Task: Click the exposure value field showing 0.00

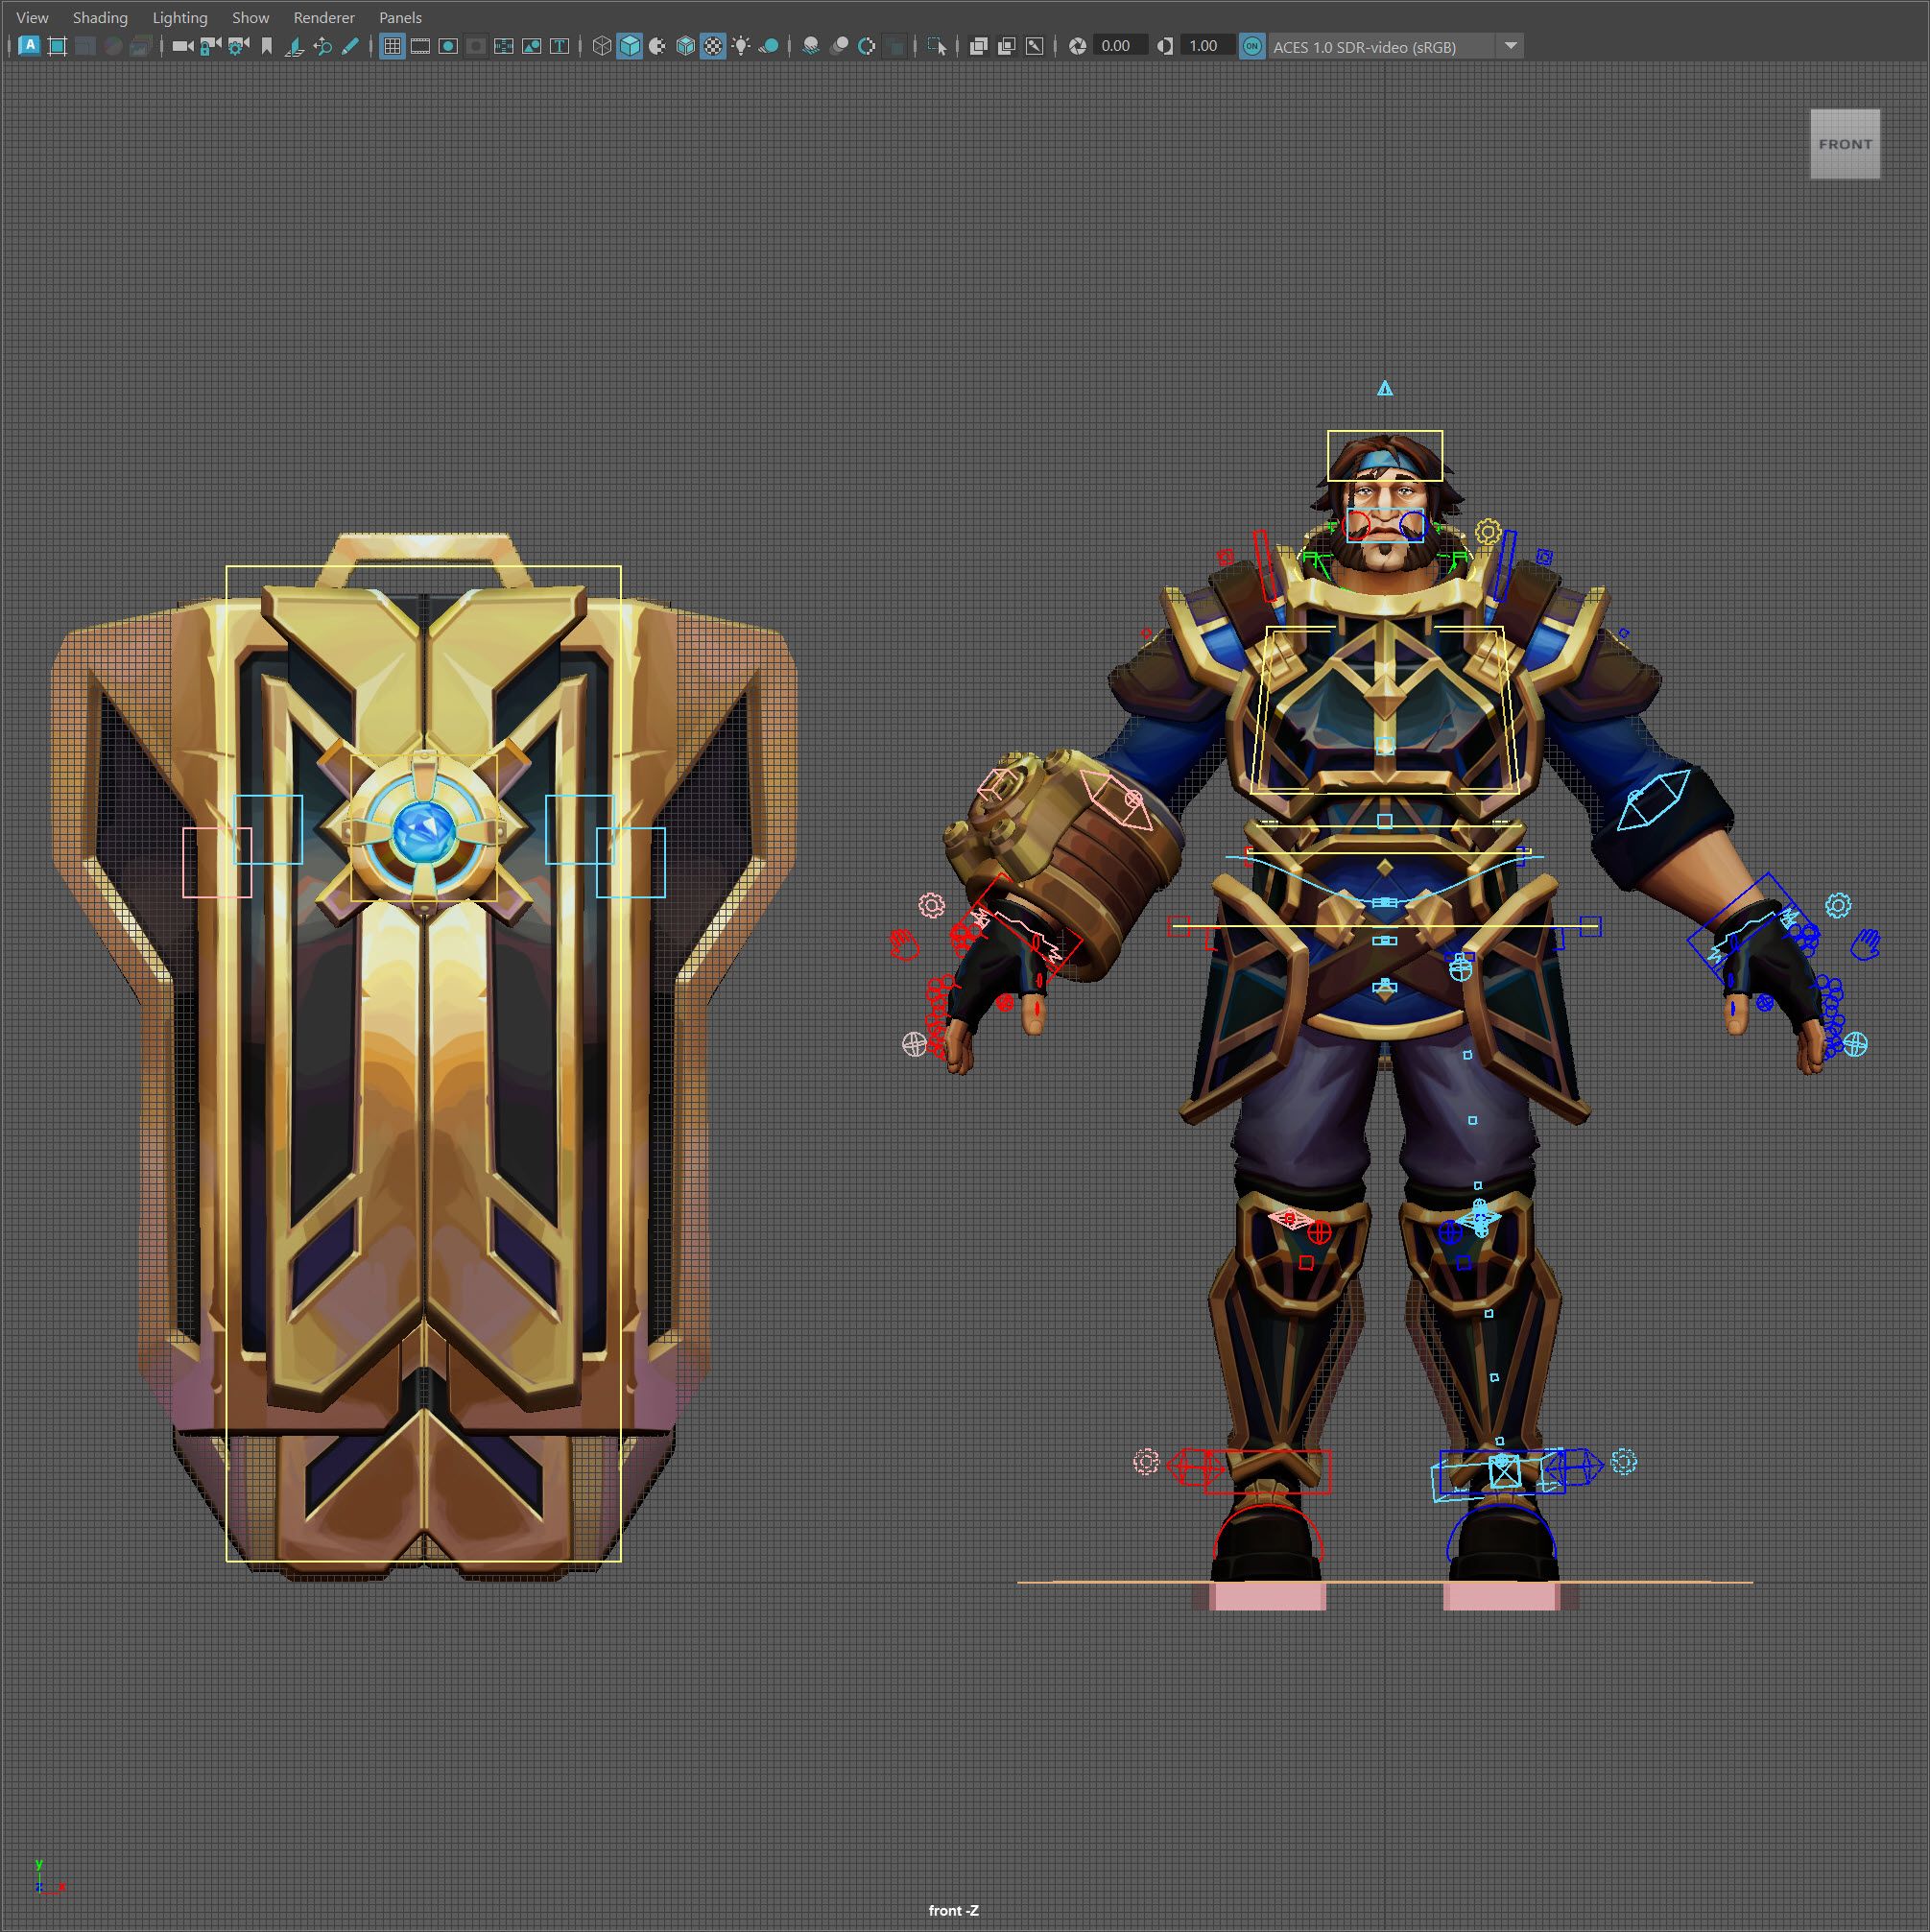Action: click(1119, 46)
